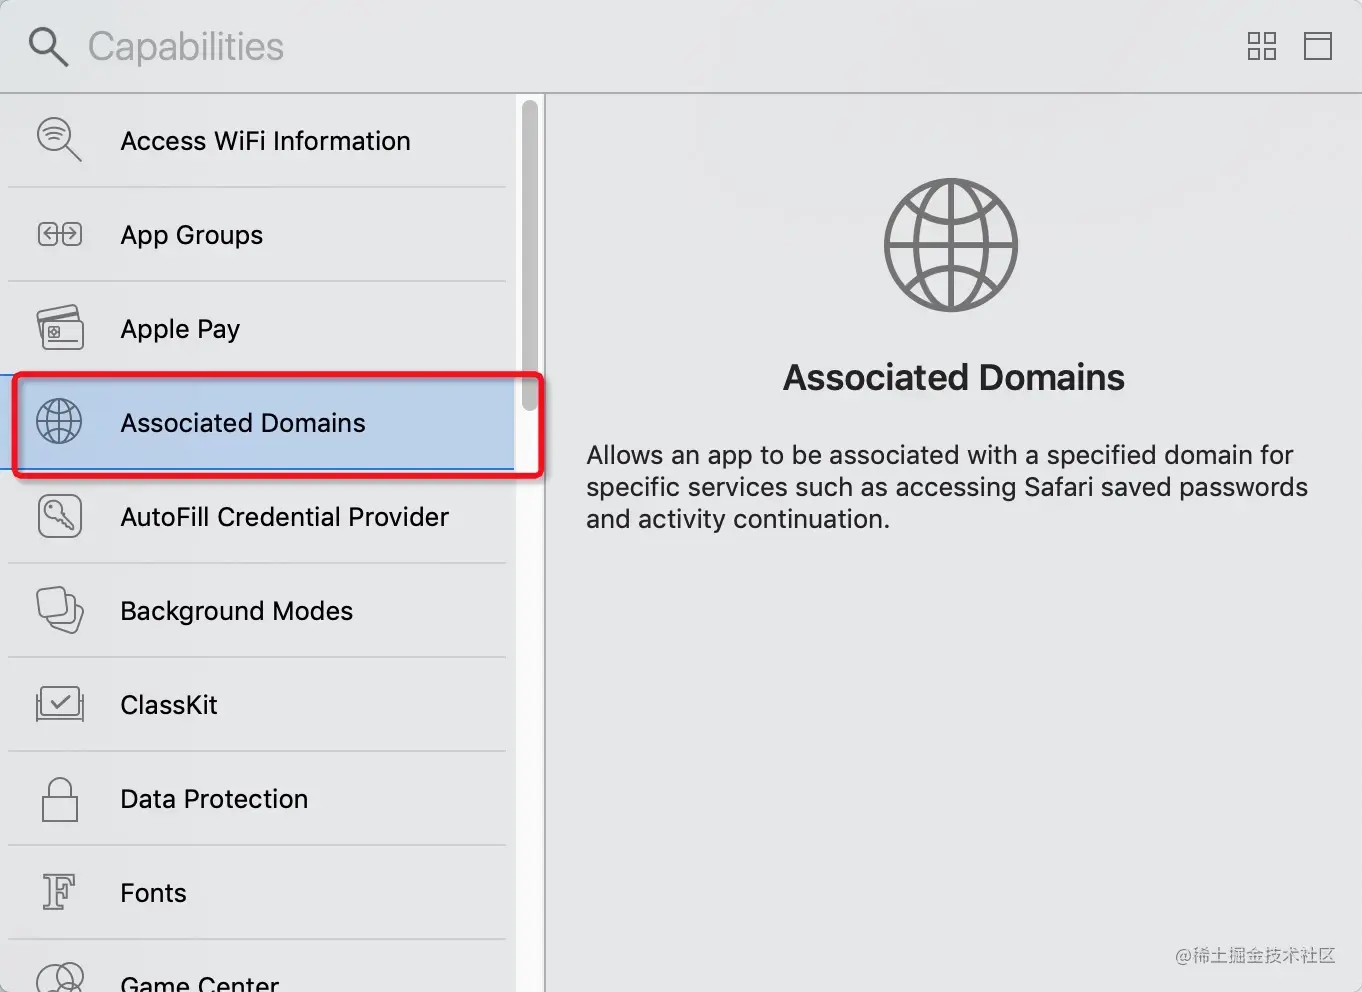
Task: Click the Background Modes icon
Action: (x=60, y=610)
